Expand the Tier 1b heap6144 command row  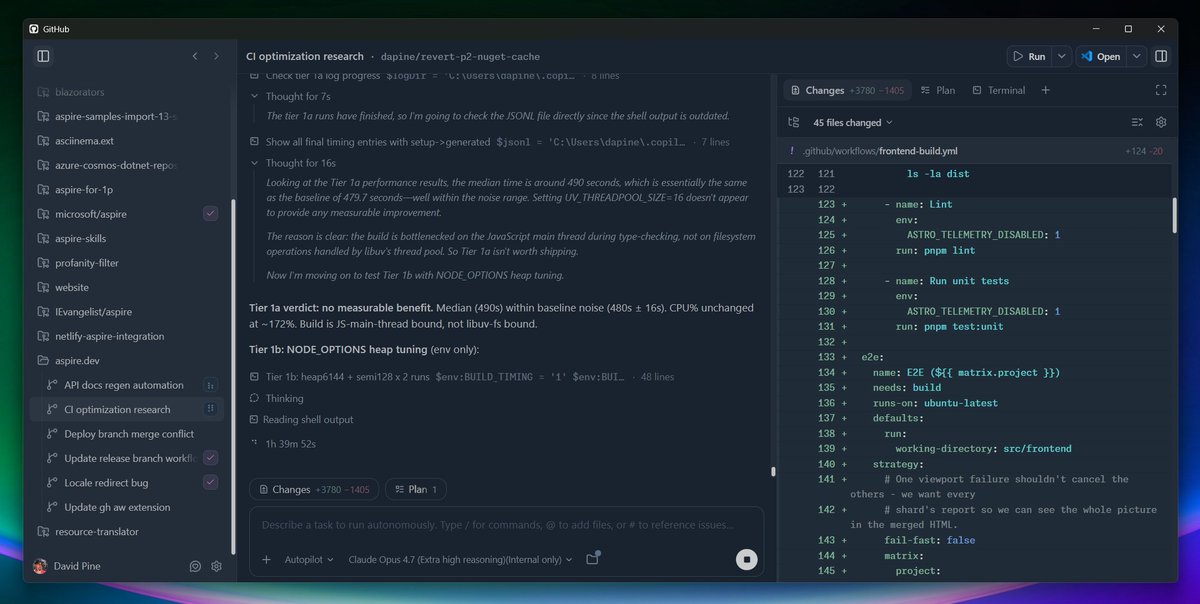463,377
